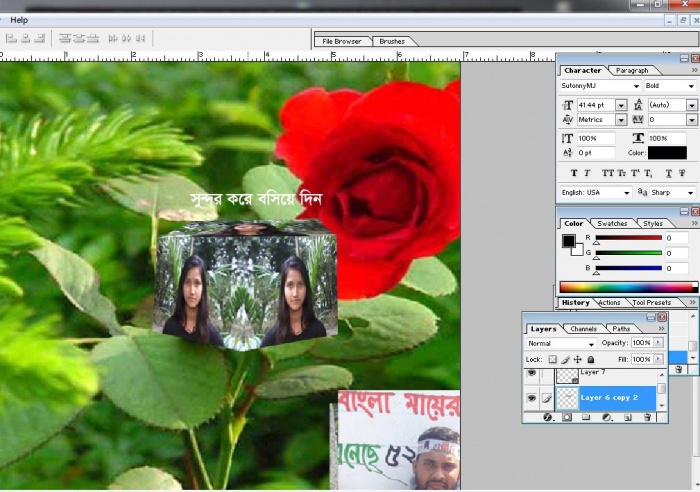Open the File Browser tab
The image size is (700, 492).
(342, 41)
